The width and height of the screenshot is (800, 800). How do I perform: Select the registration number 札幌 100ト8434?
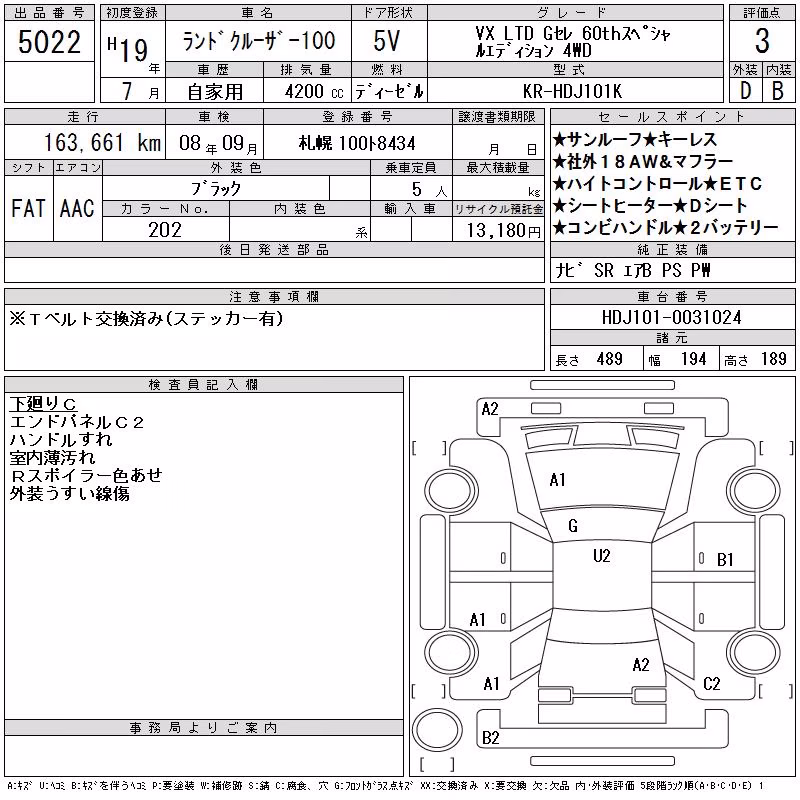[357, 143]
